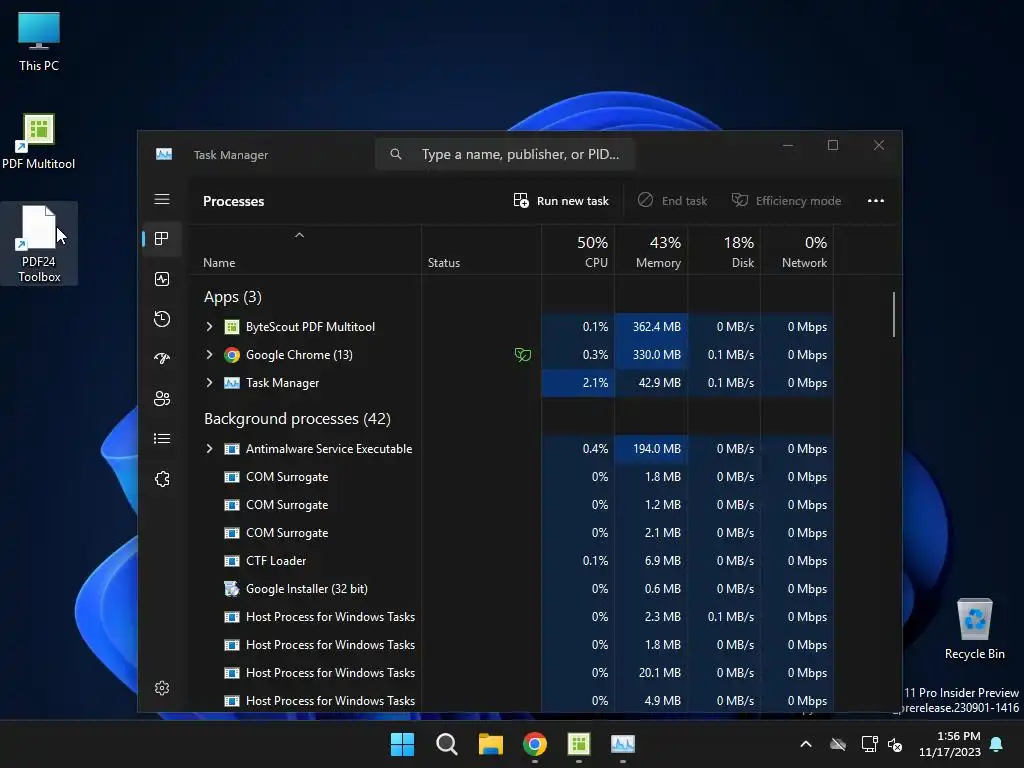This screenshot has width=1024, height=768.
Task: Show hidden system tray icons chevron
Action: click(806, 744)
